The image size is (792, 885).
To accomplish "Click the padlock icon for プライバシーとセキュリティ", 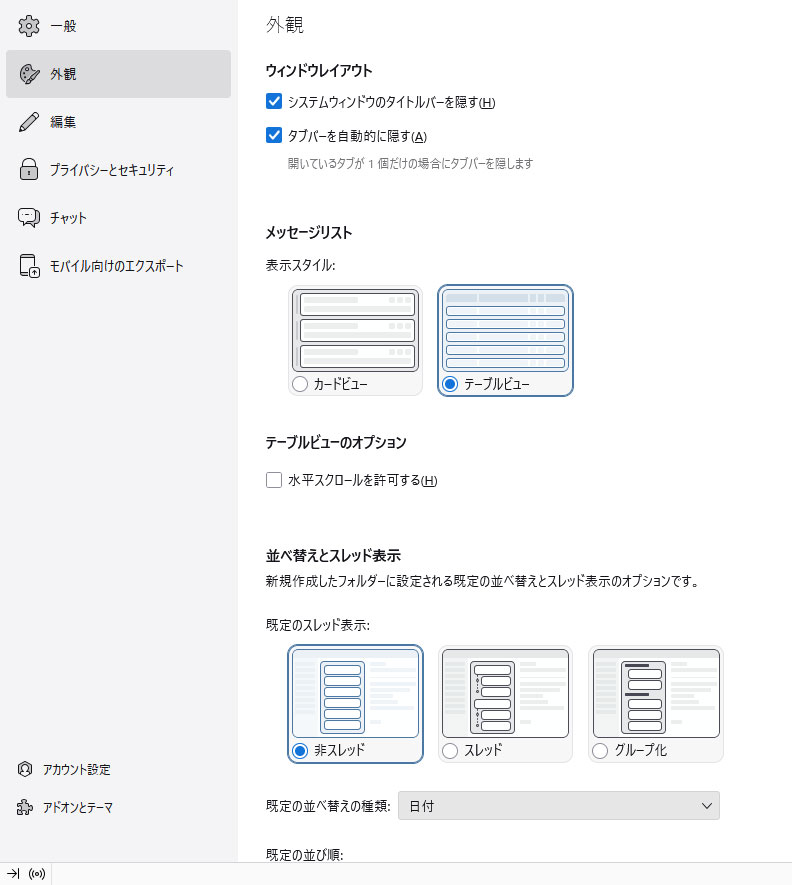I will click(29, 169).
